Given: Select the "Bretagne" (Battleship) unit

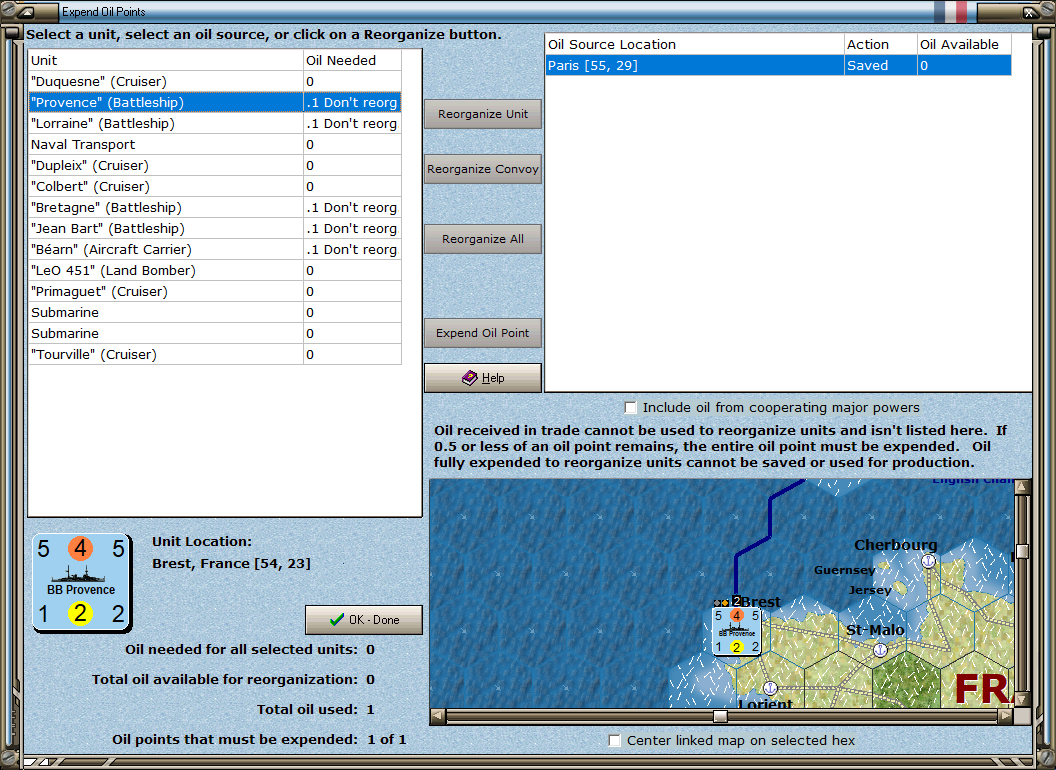Looking at the screenshot, I should (x=215, y=207).
